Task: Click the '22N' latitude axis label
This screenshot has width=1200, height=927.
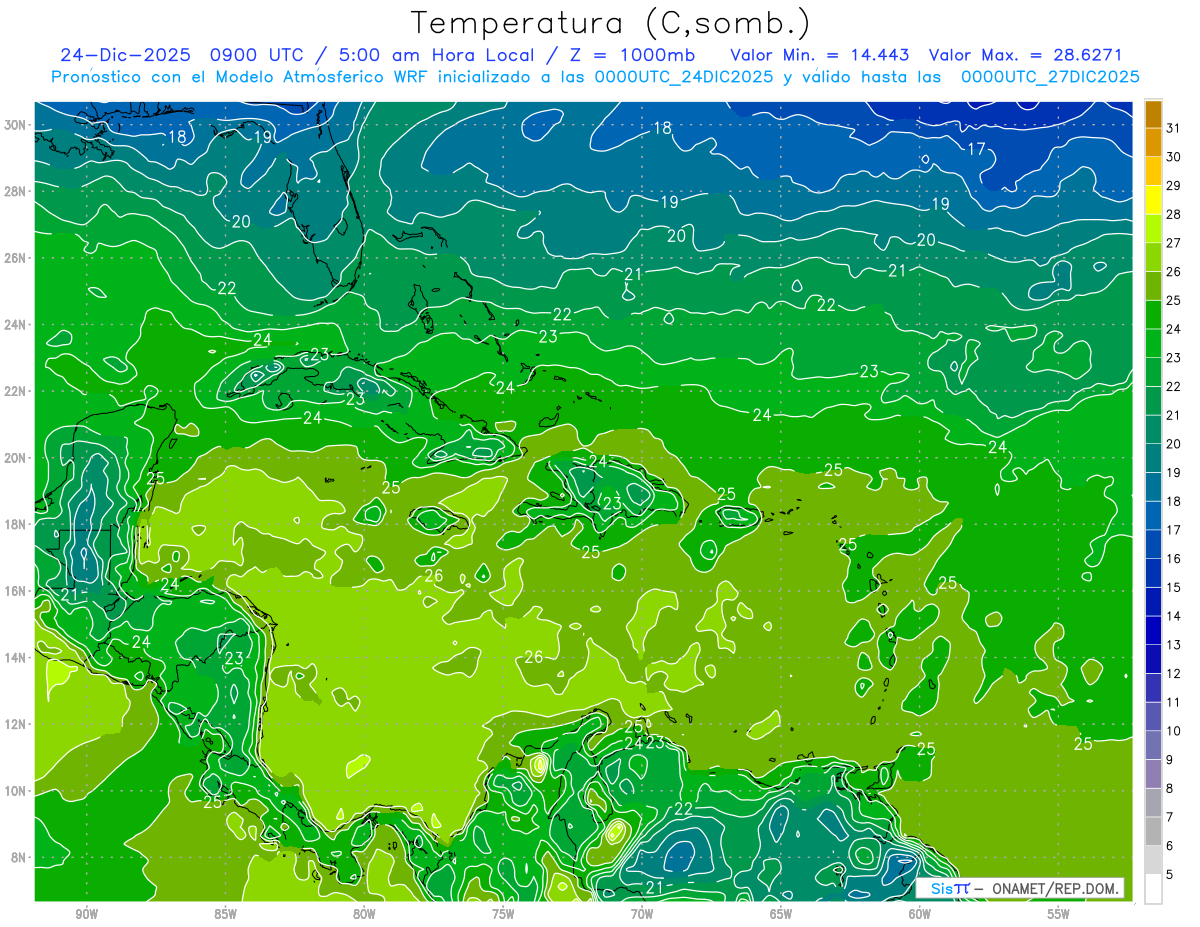Action: click(14, 391)
